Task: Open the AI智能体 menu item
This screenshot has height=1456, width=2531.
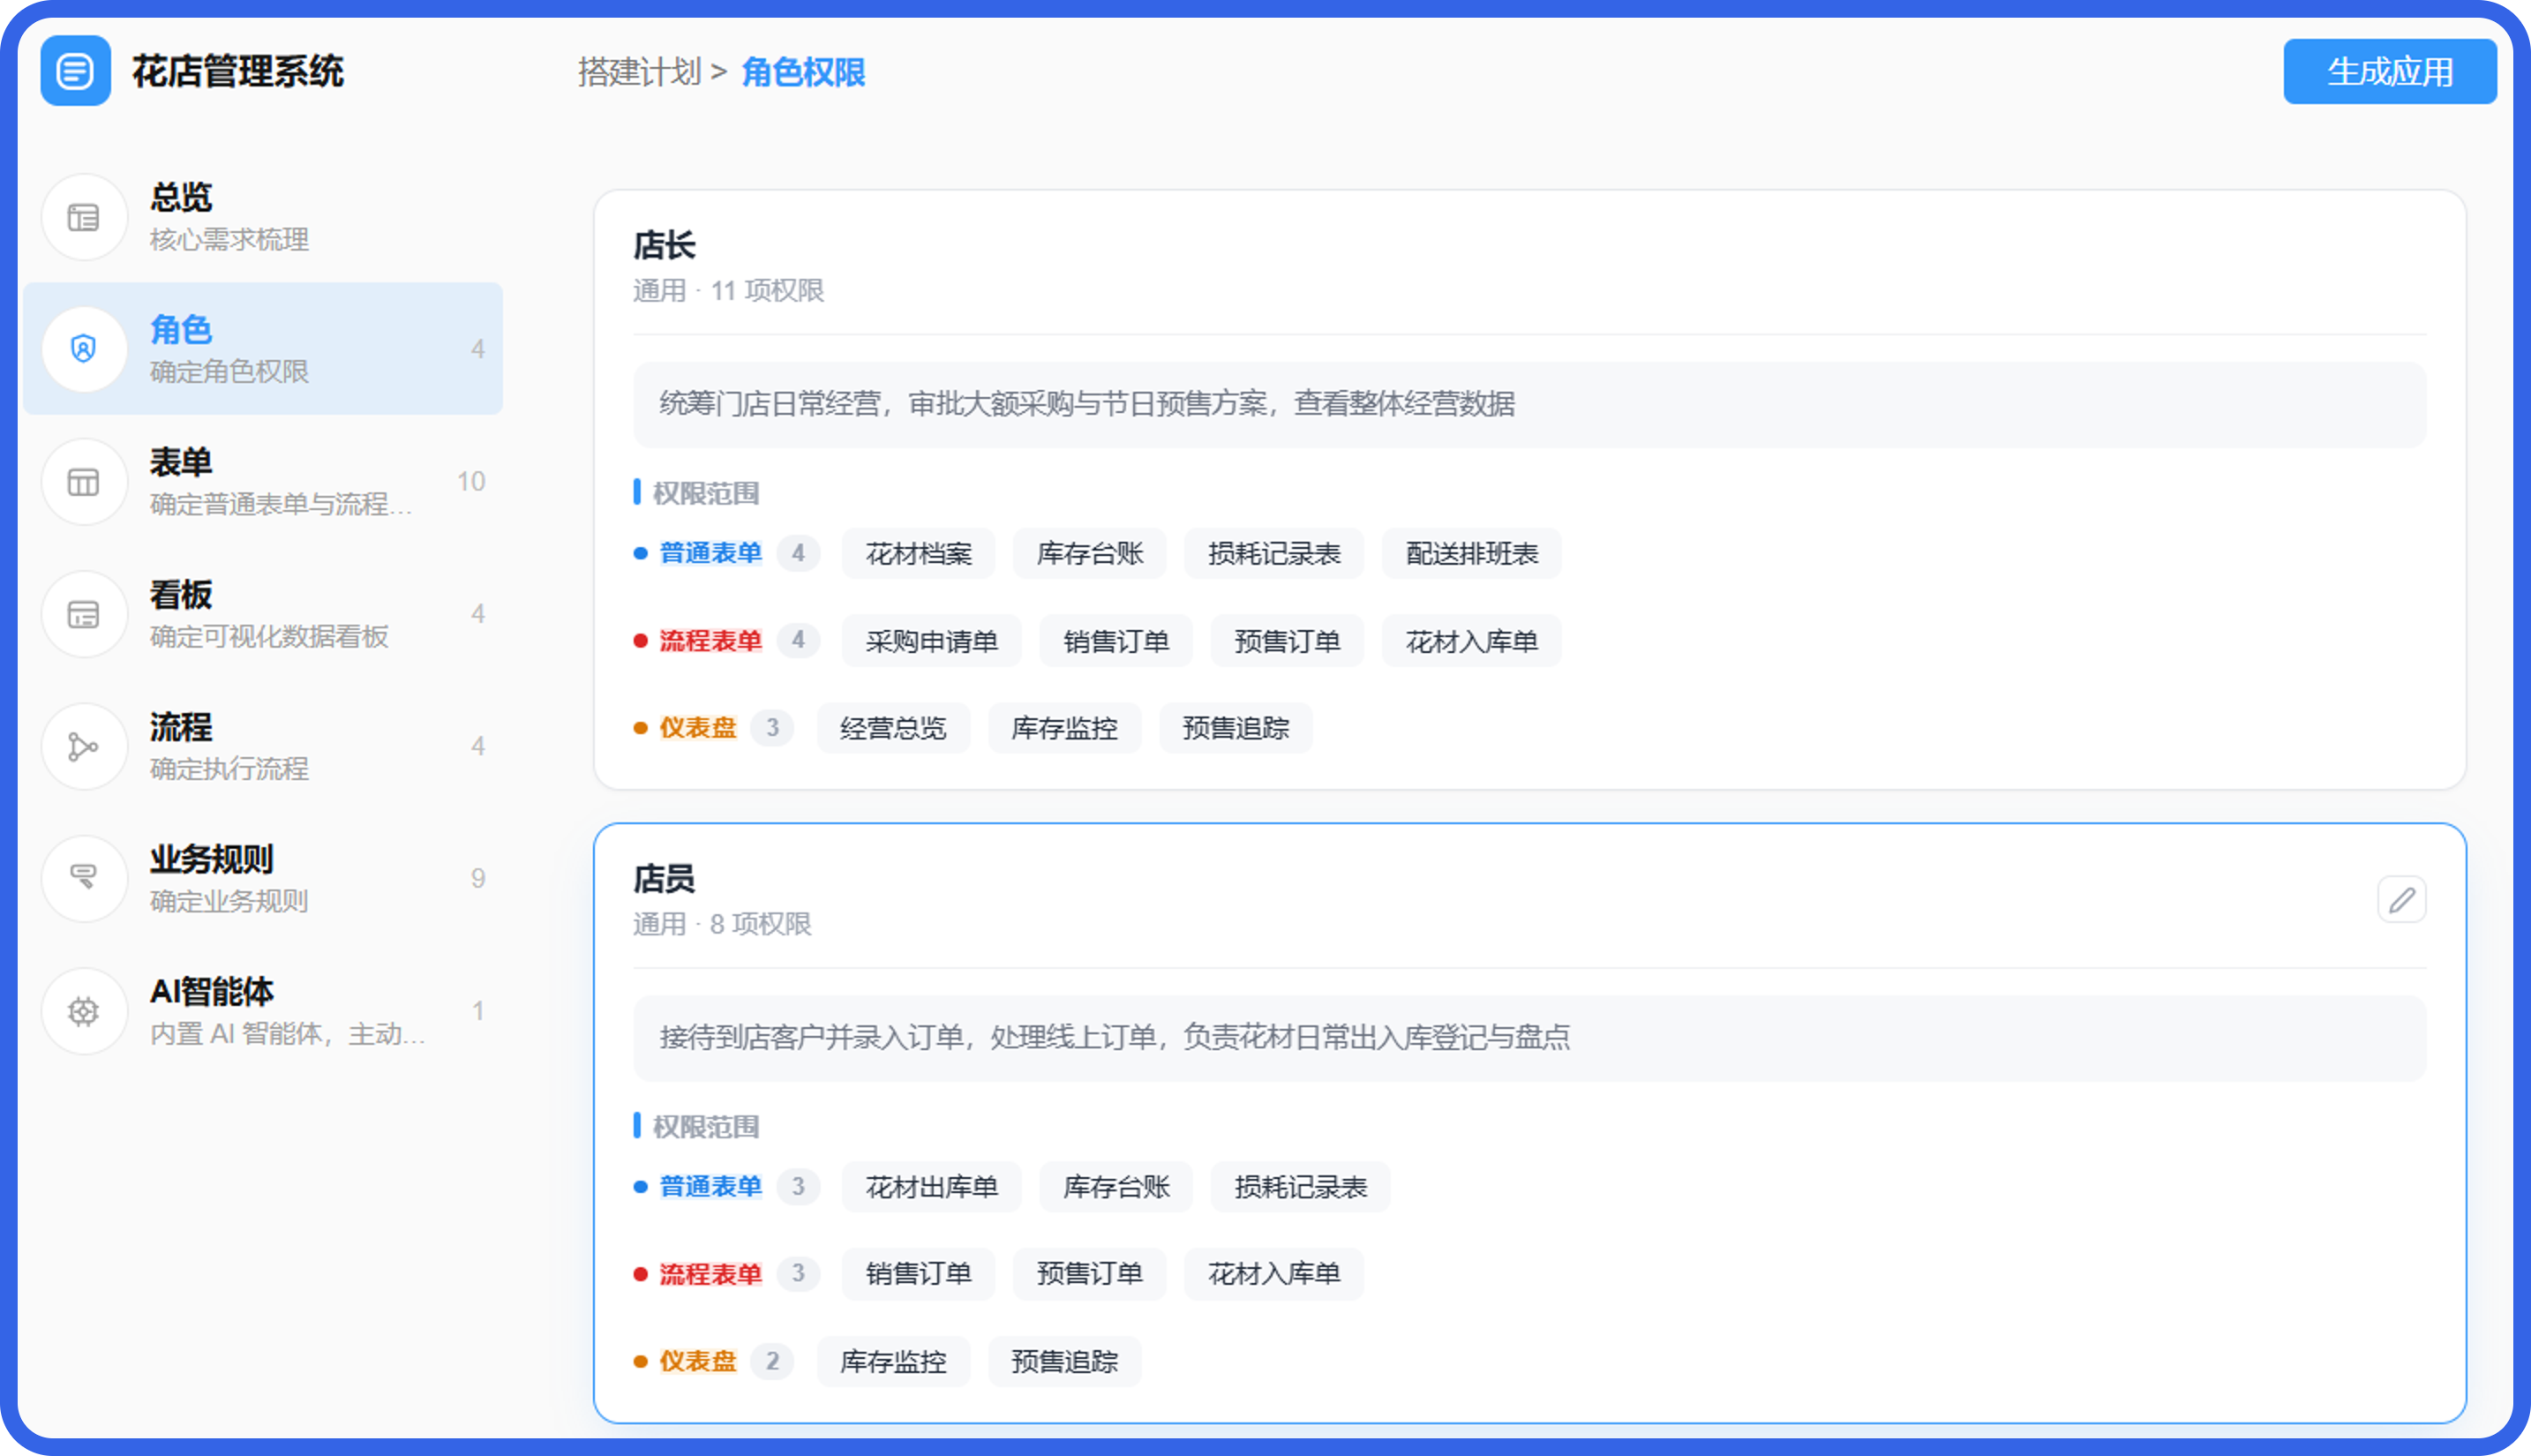Action: [x=263, y=1012]
